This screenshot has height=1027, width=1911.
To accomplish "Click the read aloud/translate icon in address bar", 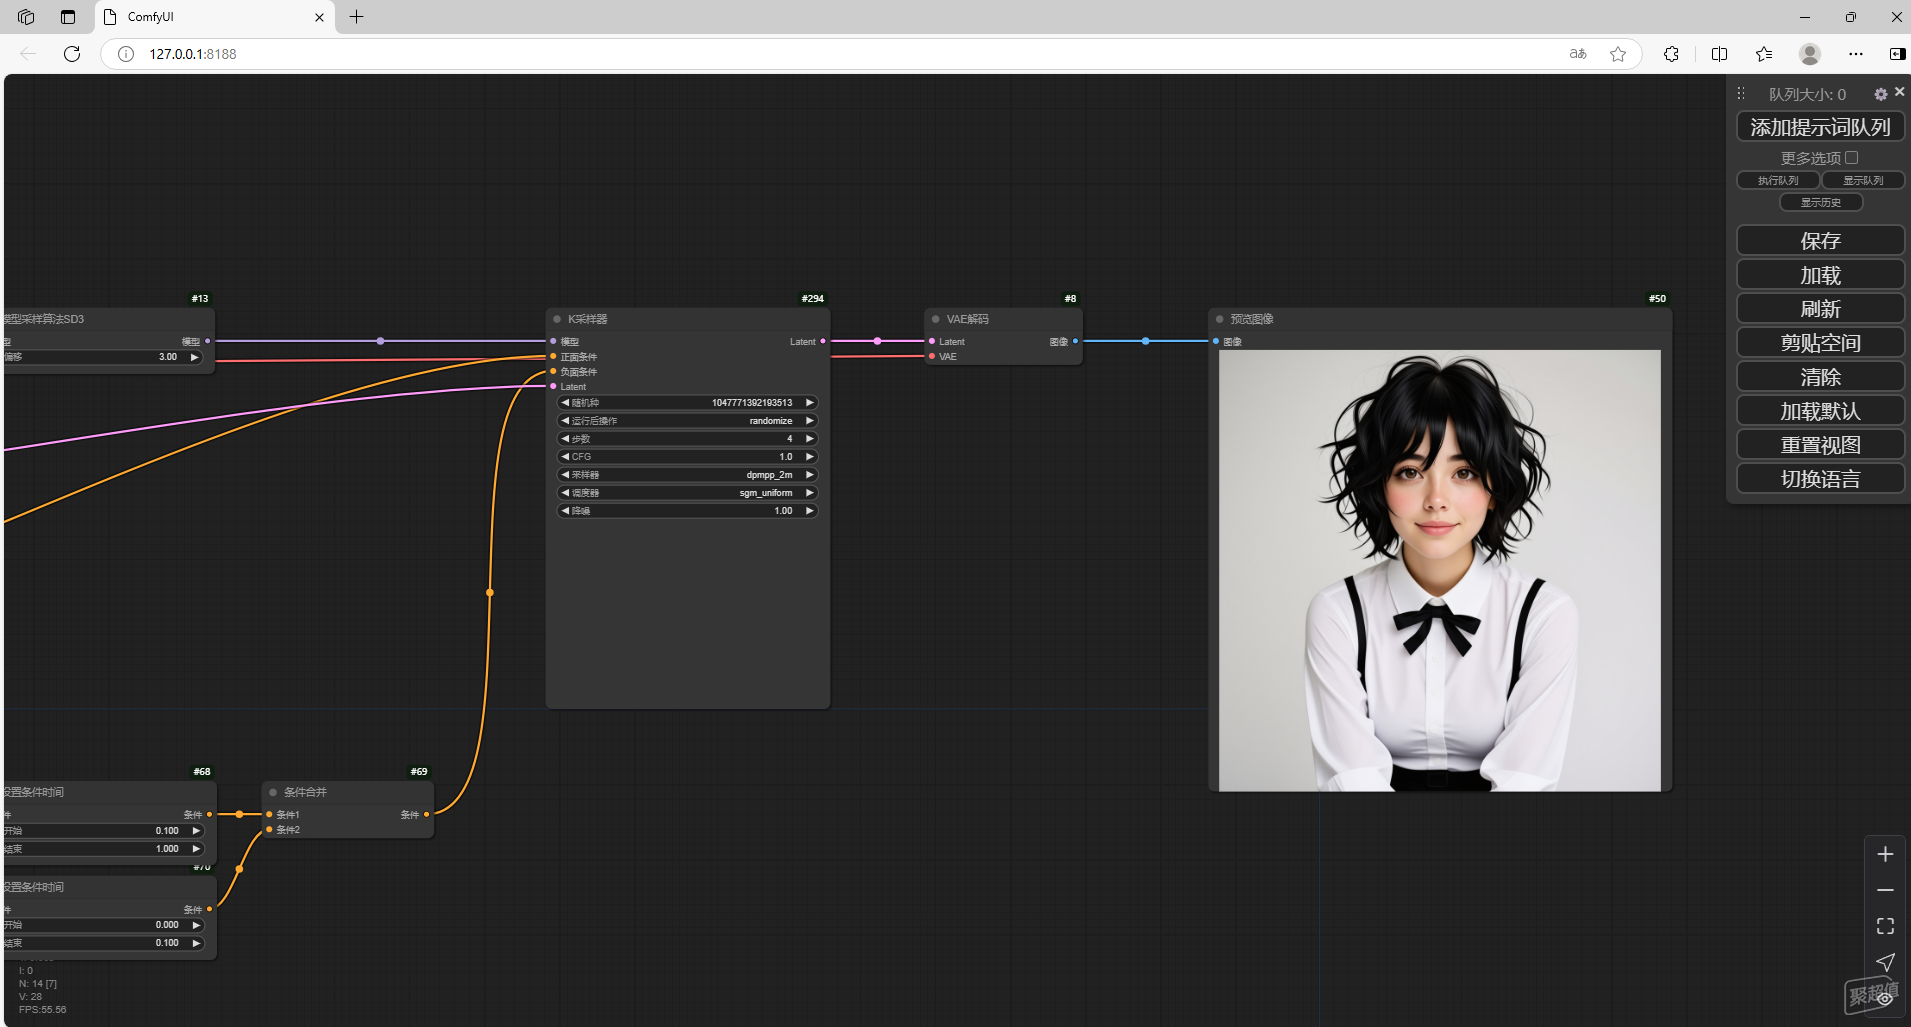I will click(1578, 54).
